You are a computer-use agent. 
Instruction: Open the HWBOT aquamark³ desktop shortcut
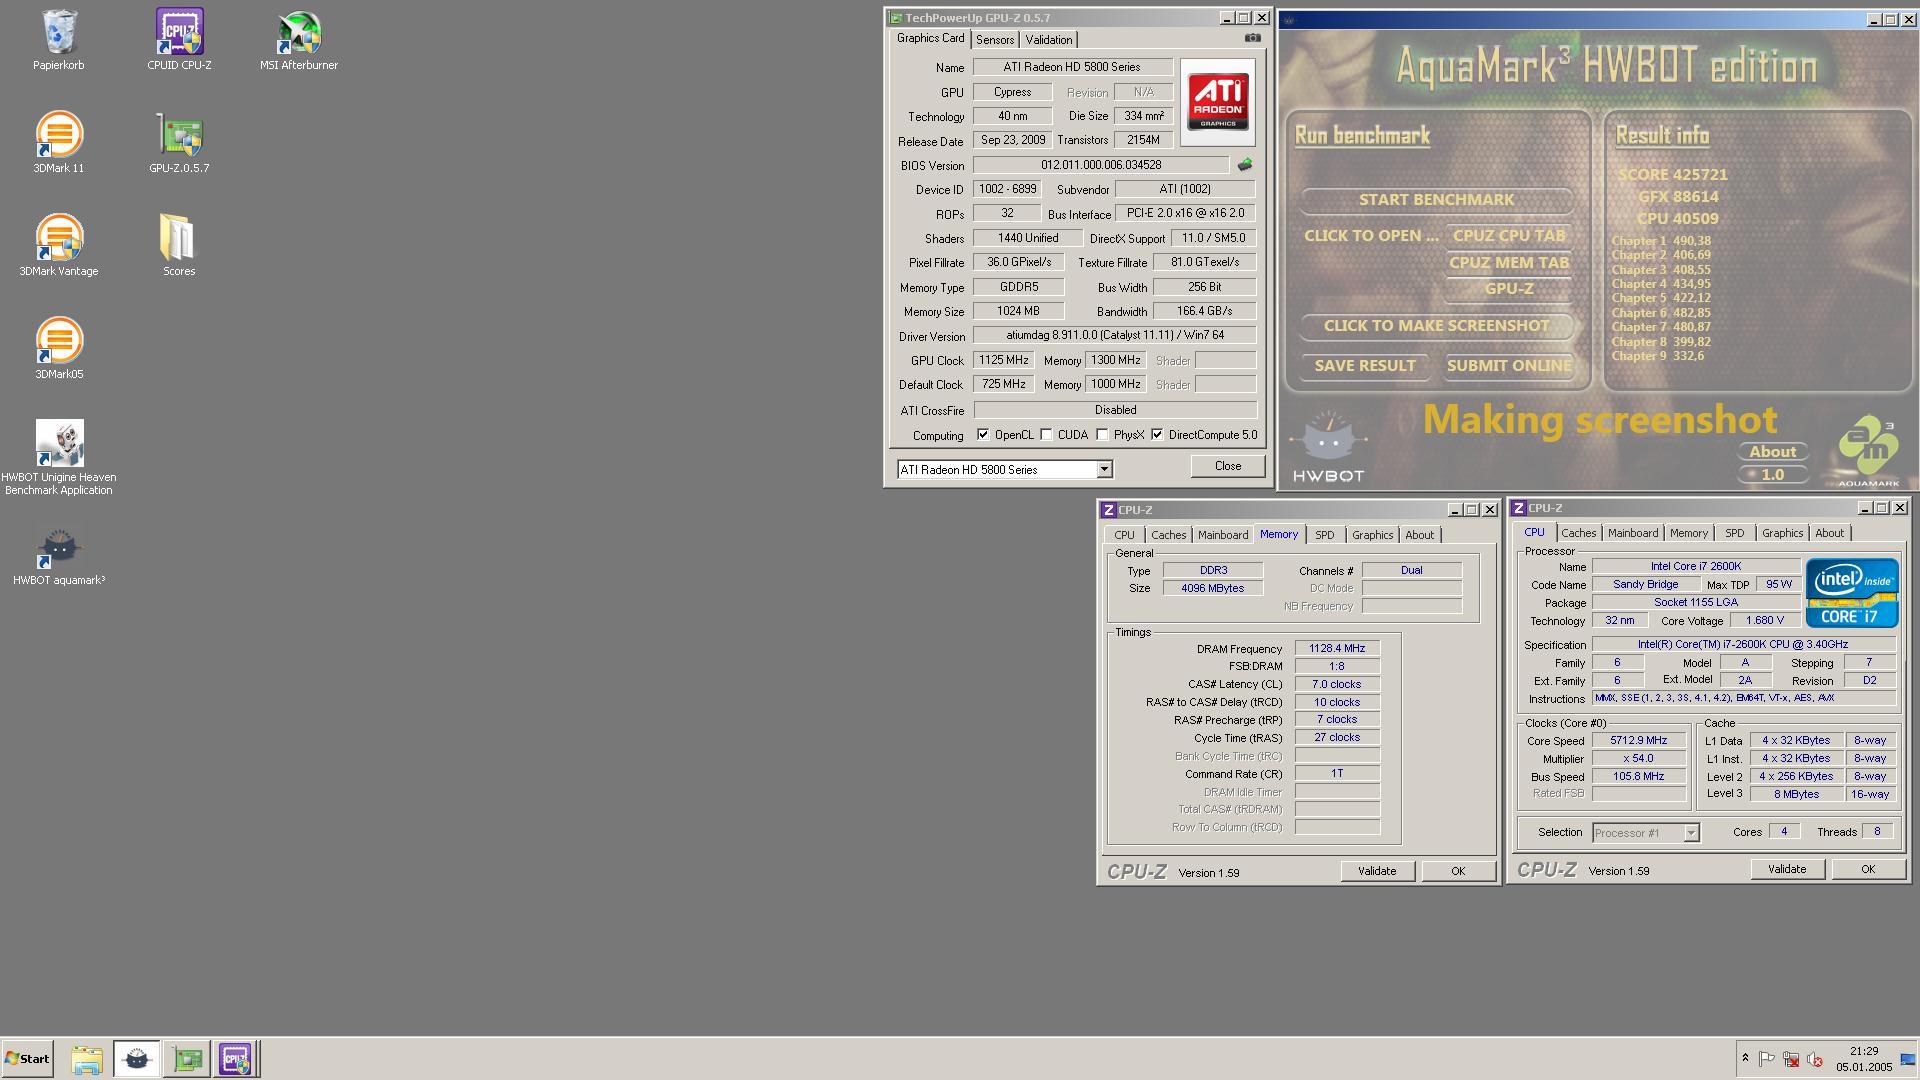[59, 556]
